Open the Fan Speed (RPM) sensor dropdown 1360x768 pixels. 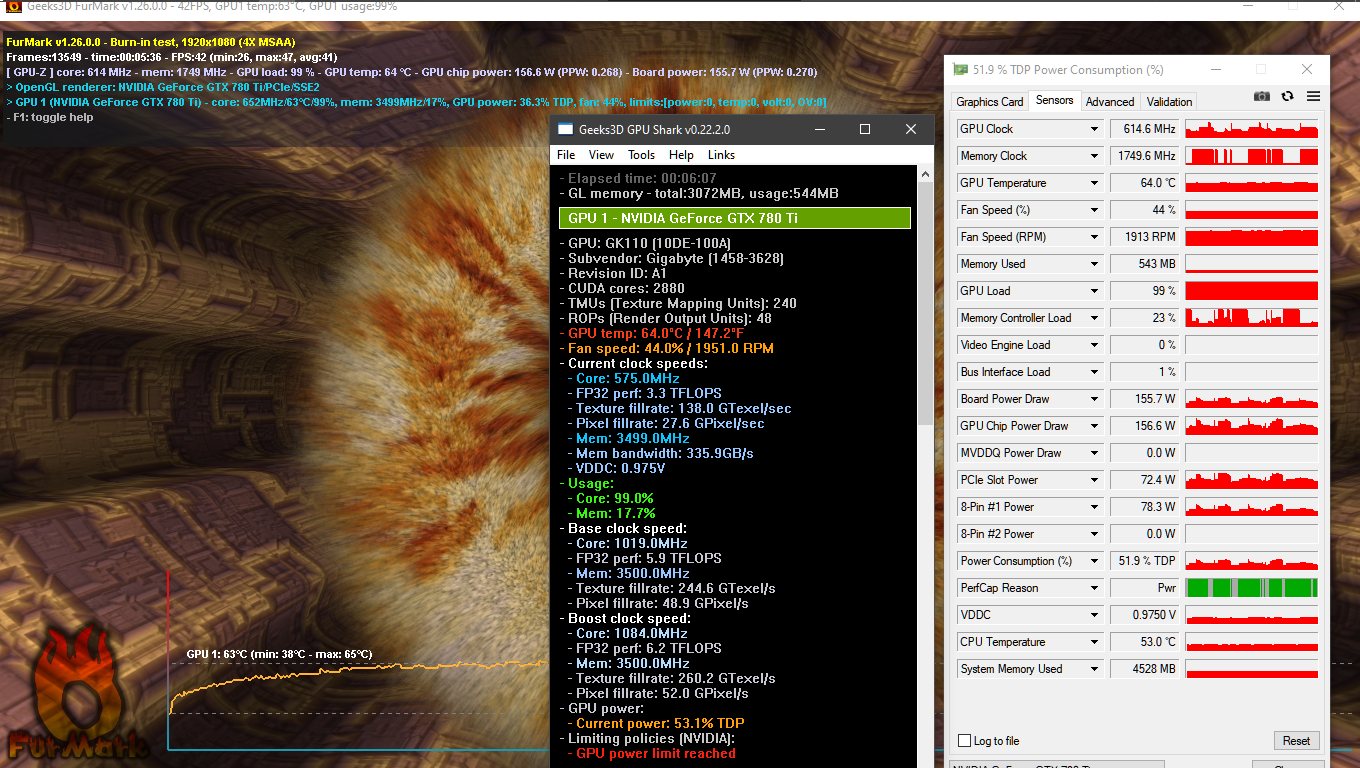[x=1094, y=237]
